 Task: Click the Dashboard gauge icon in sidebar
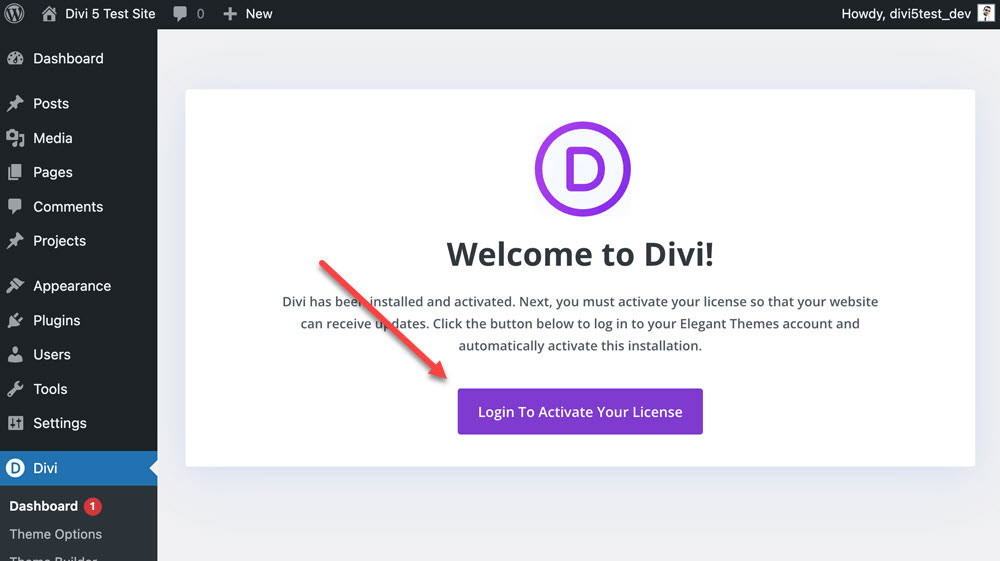pyautogui.click(x=15, y=59)
